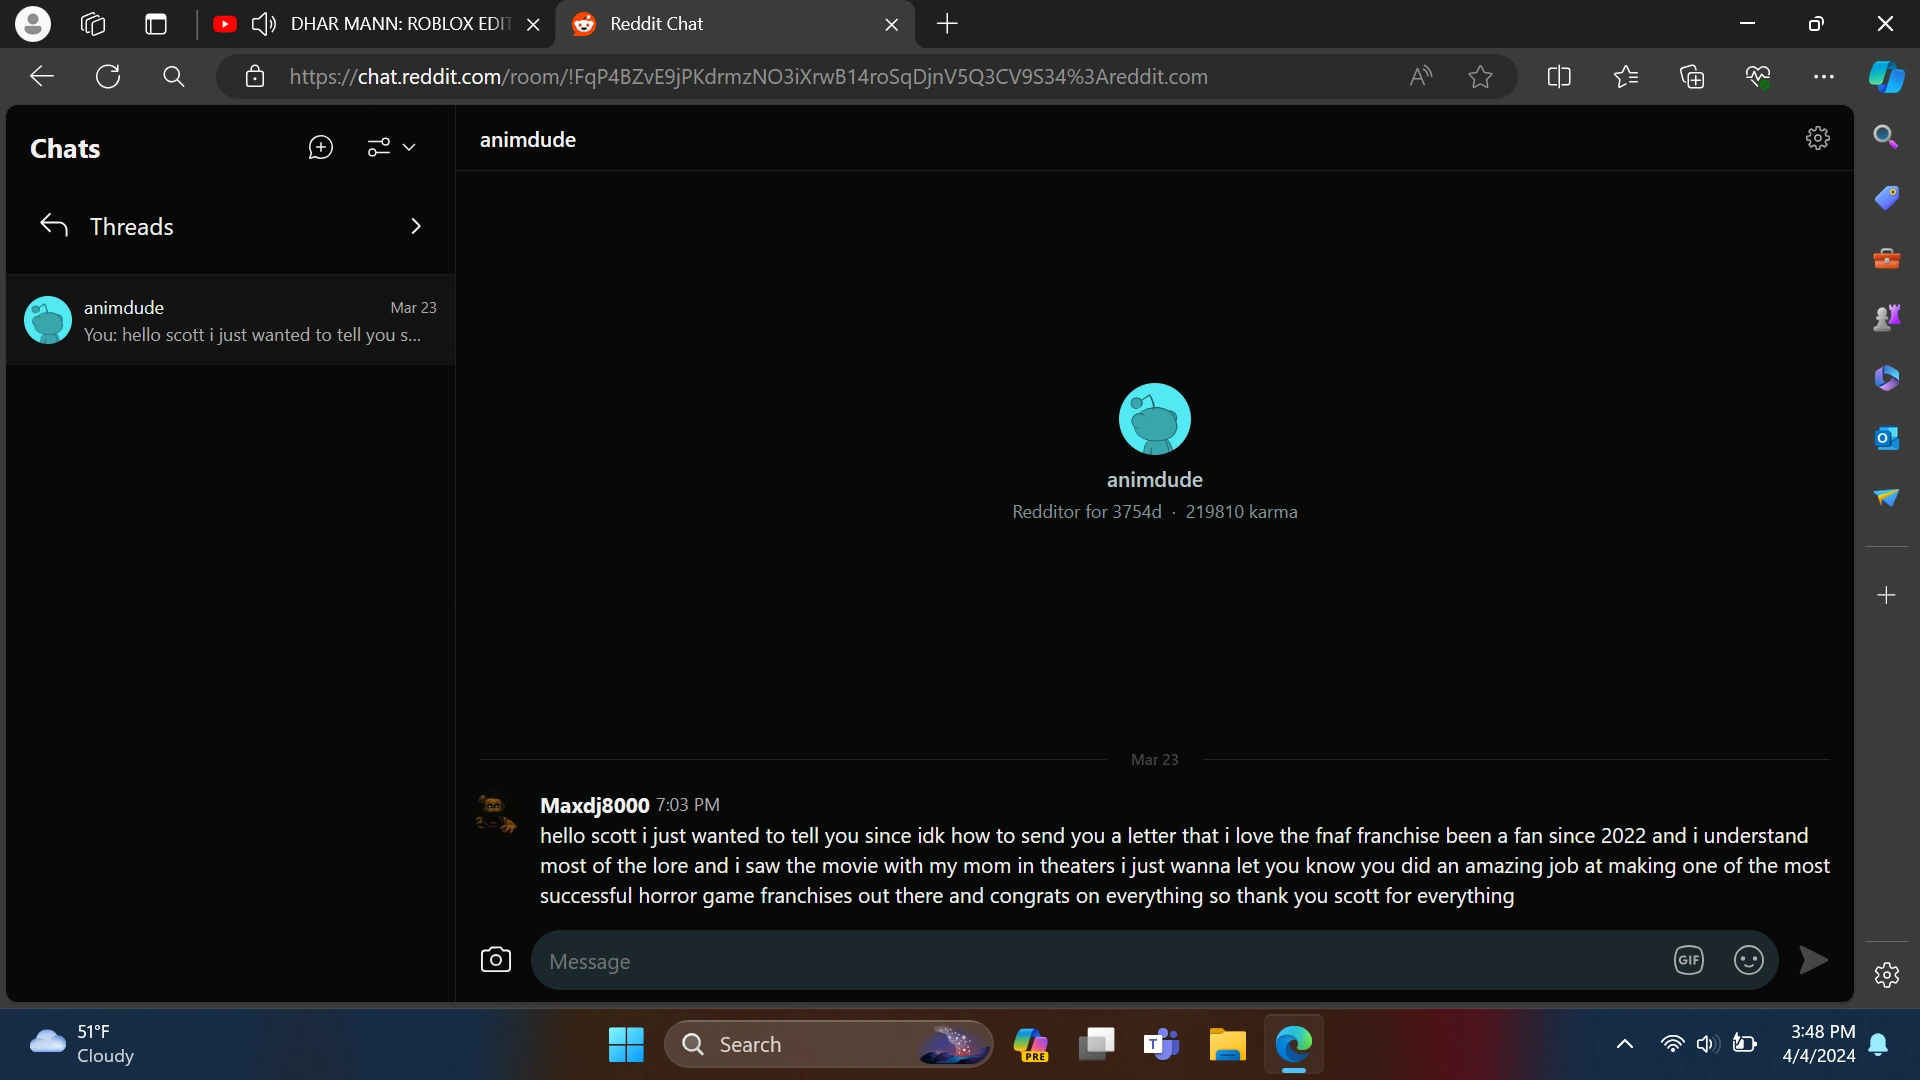Open the Edge Settings and more menu
The height and width of the screenshot is (1080, 1920).
click(1823, 77)
